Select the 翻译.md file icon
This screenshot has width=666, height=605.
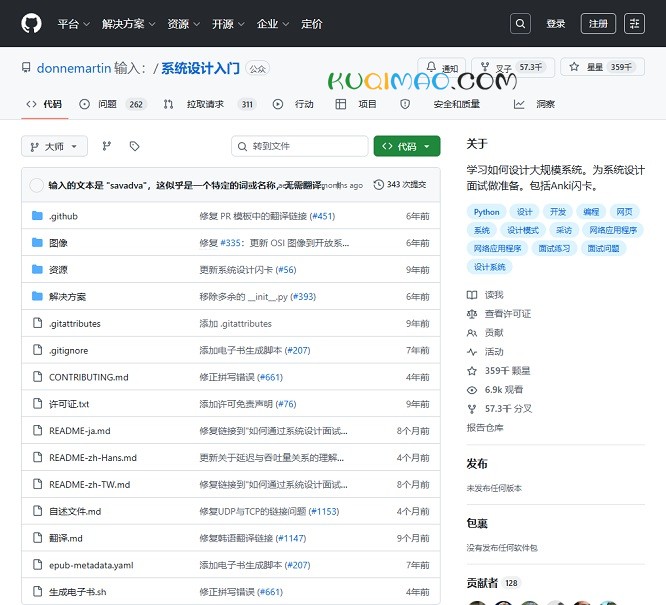(x=37, y=538)
